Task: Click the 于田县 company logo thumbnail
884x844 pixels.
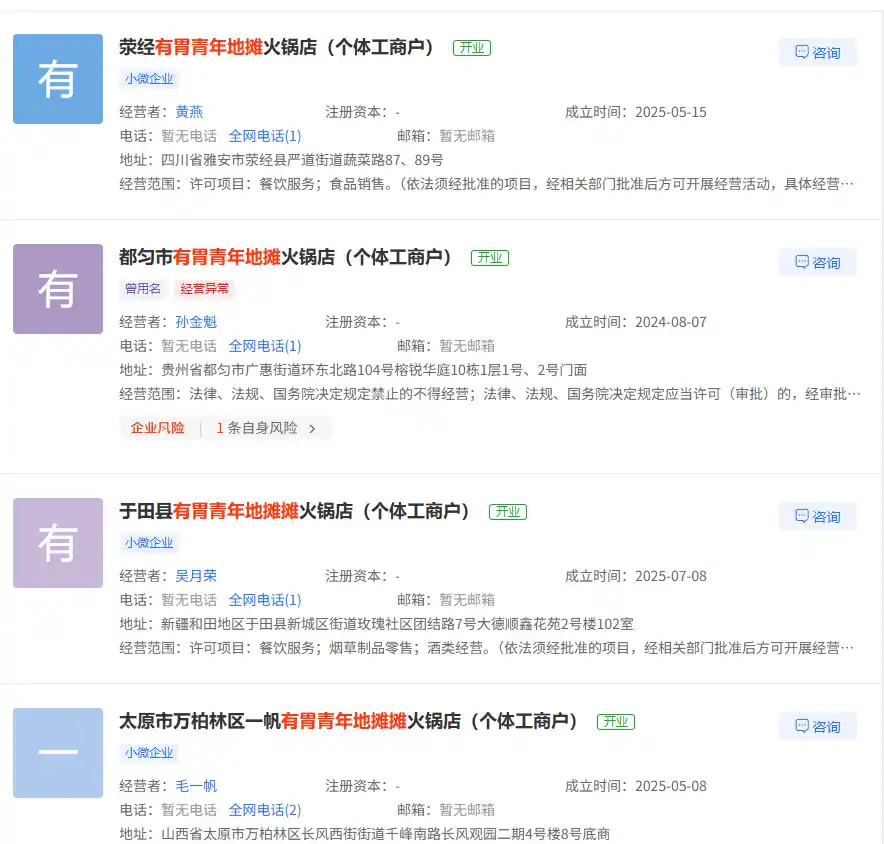Action: click(x=58, y=543)
